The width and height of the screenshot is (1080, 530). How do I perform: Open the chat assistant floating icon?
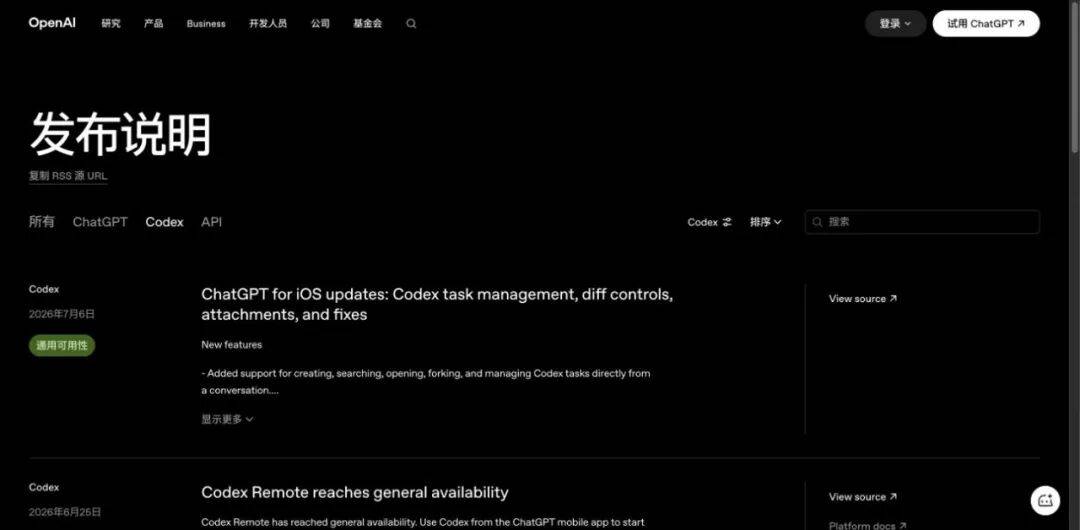pyautogui.click(x=1045, y=500)
